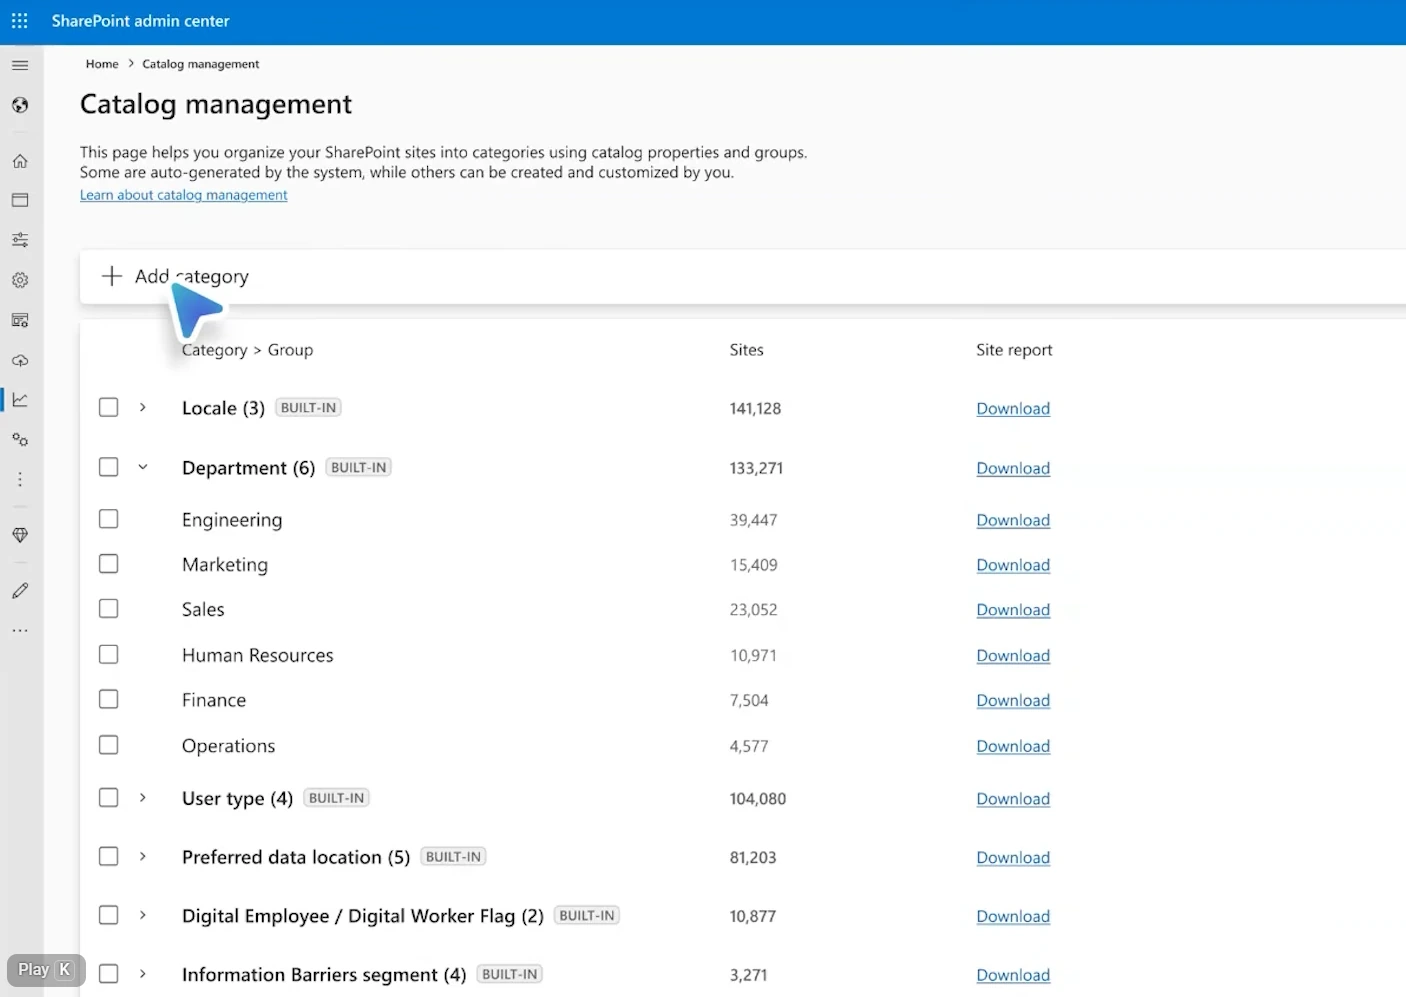
Task: Check the Locale (3) row checkbox
Action: point(109,408)
